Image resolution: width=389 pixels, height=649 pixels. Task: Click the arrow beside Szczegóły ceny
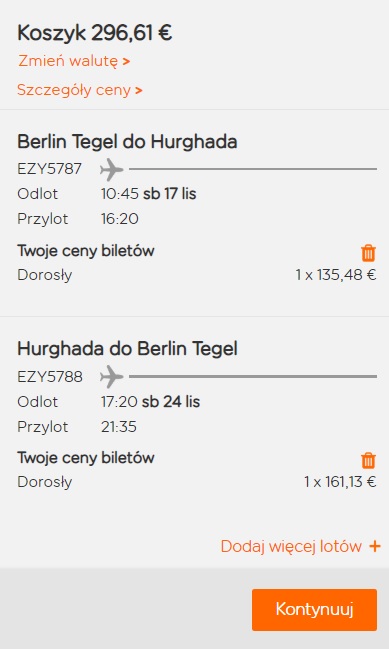click(x=139, y=90)
